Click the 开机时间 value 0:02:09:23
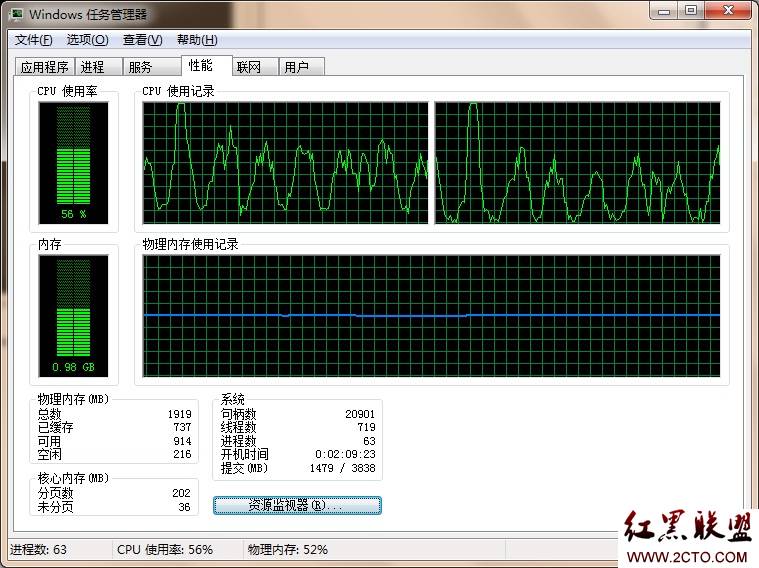759x568 pixels. pos(345,454)
